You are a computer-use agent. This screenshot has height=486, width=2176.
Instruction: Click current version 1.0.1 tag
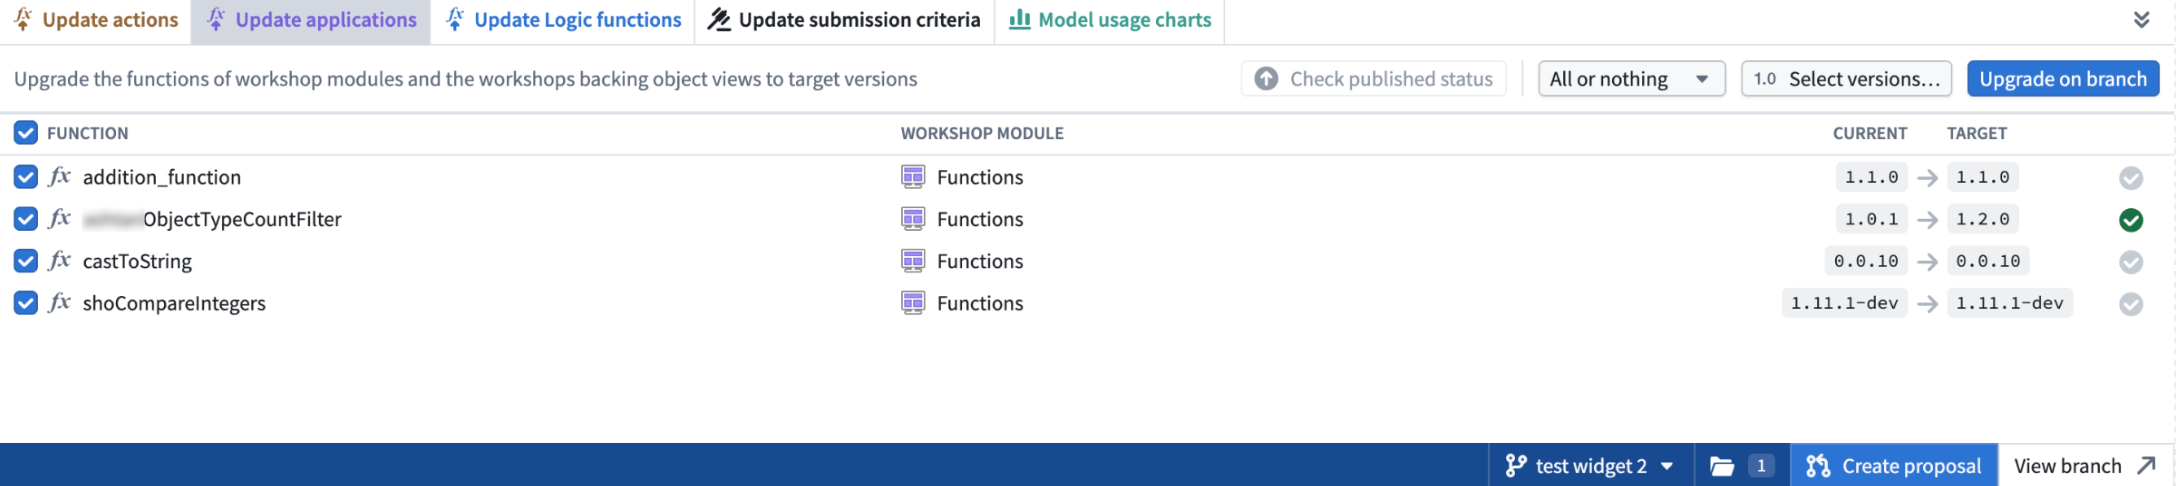(1871, 219)
